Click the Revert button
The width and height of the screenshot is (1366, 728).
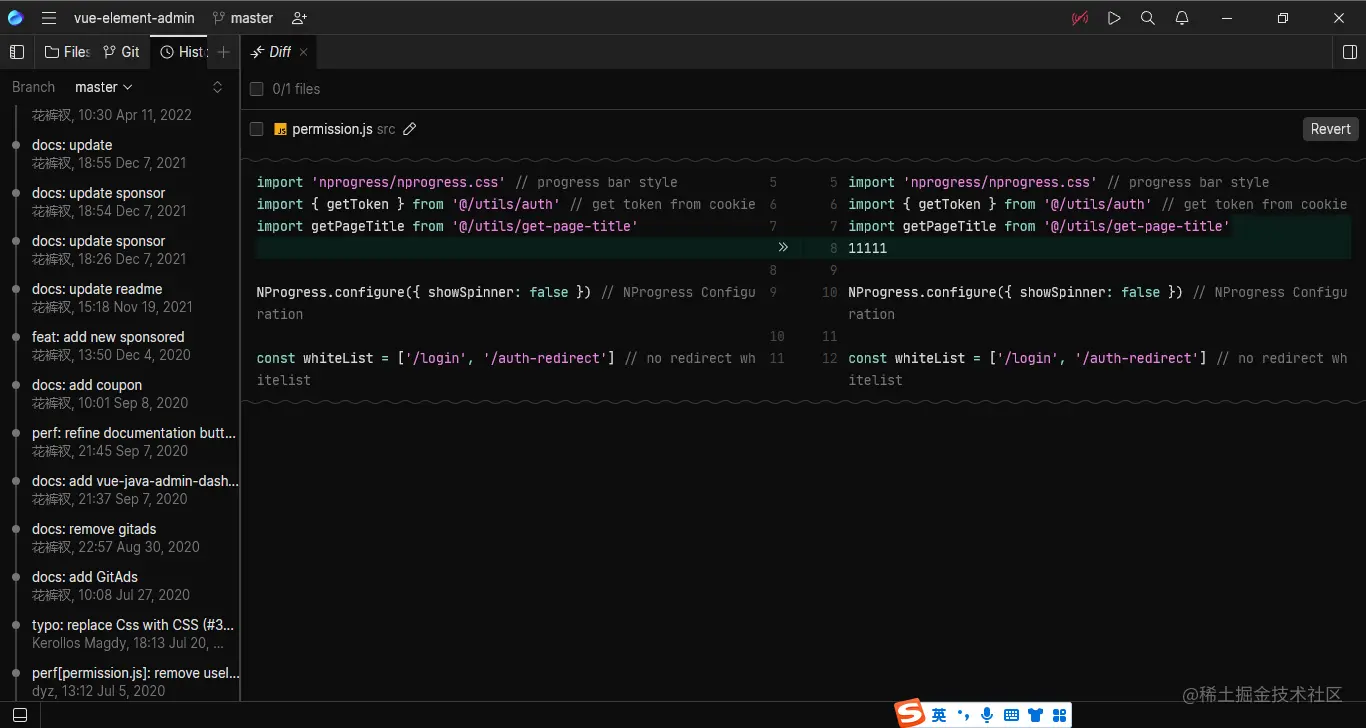click(x=1330, y=128)
